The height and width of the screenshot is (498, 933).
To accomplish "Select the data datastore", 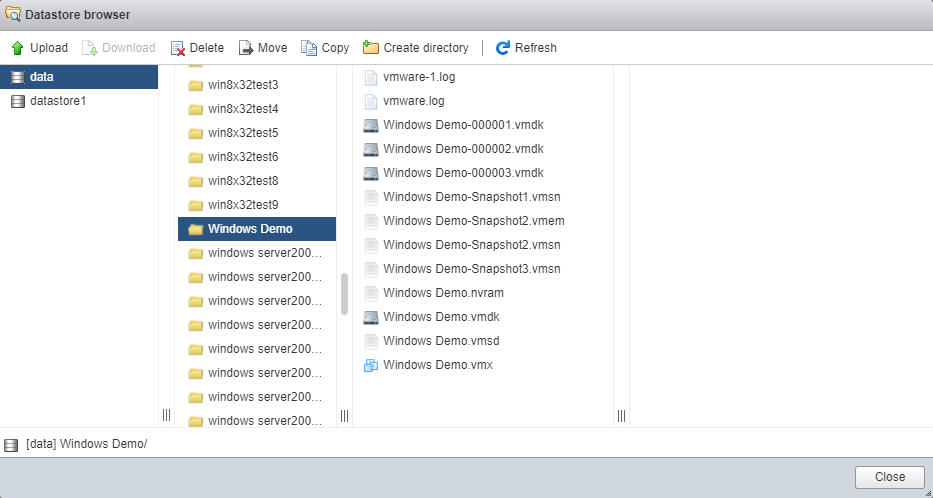I will (42, 77).
